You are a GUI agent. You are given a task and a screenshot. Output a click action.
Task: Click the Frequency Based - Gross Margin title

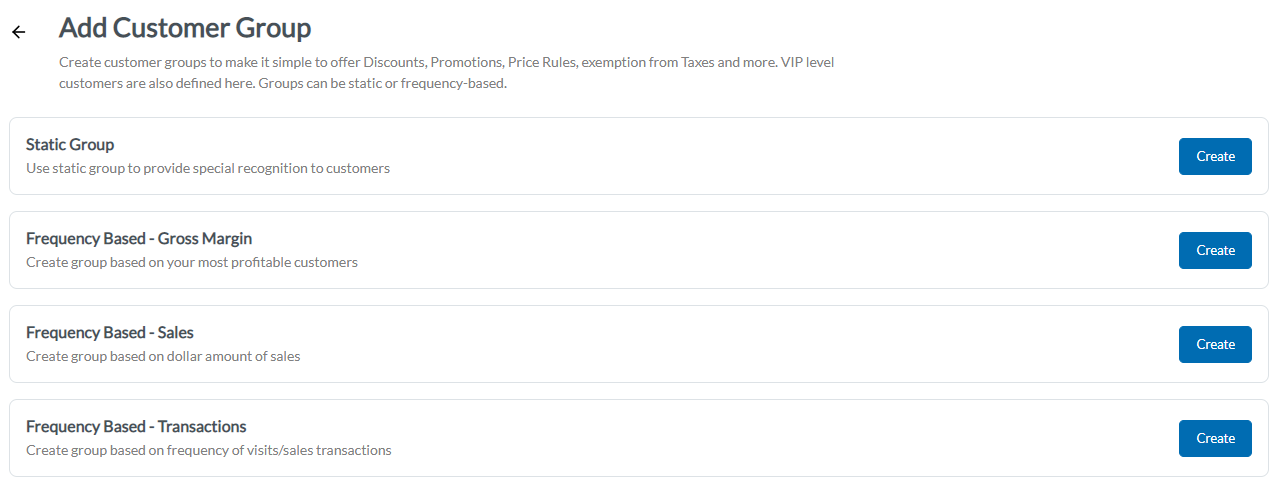[x=139, y=239]
